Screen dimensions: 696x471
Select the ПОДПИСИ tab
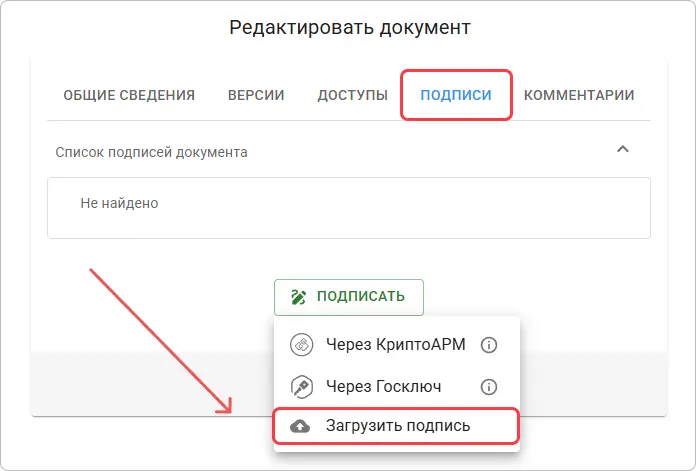point(456,96)
